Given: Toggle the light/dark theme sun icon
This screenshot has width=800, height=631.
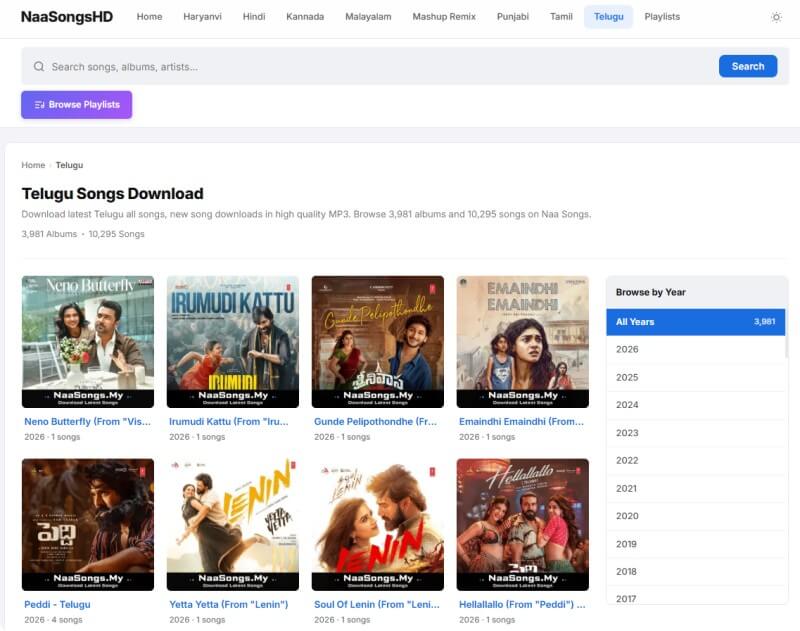Looking at the screenshot, I should pos(776,17).
